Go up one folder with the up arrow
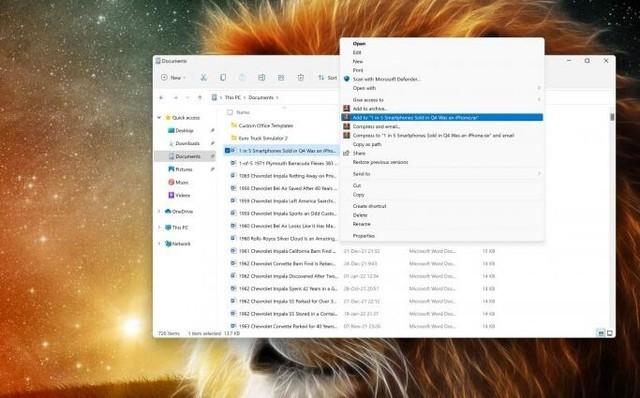640x398 pixels. coord(200,98)
